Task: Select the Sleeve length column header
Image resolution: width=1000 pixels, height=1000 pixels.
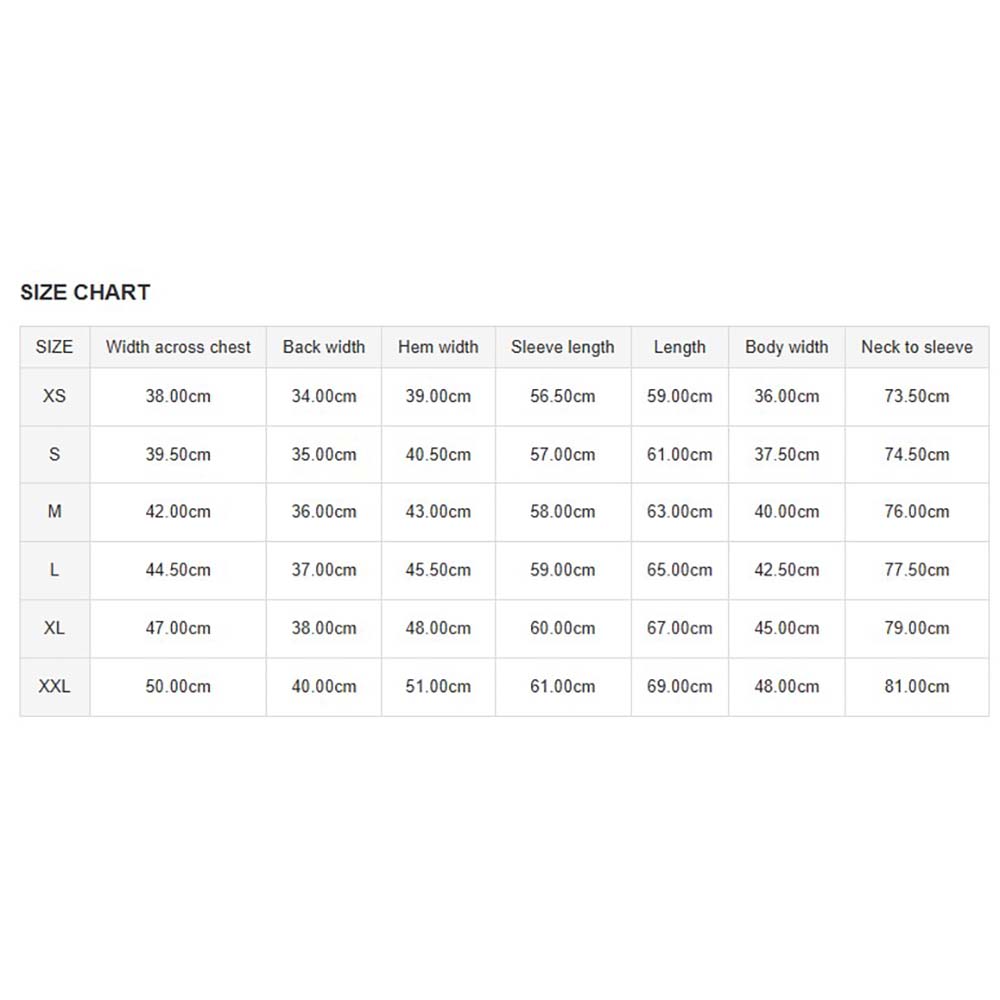Action: click(563, 347)
